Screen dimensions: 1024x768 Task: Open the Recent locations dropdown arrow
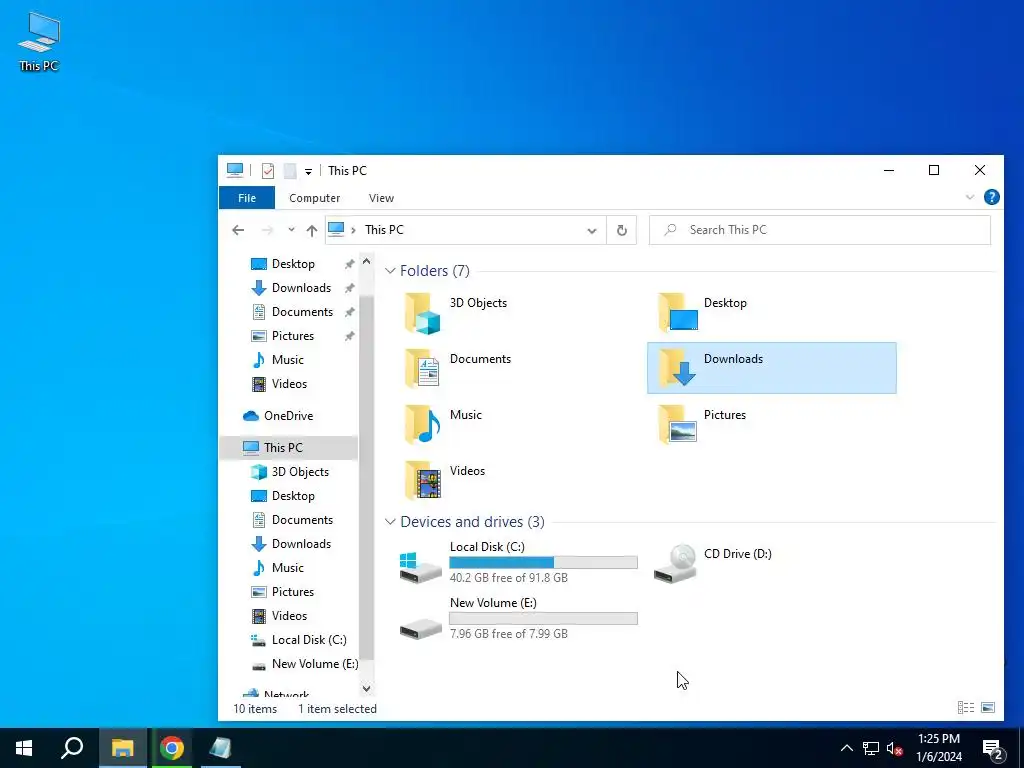tap(291, 230)
